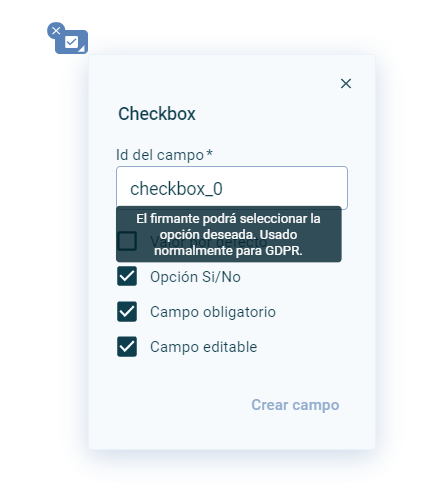
Task: Uncheck the Opción Si/No checkbox
Action: pos(127,276)
